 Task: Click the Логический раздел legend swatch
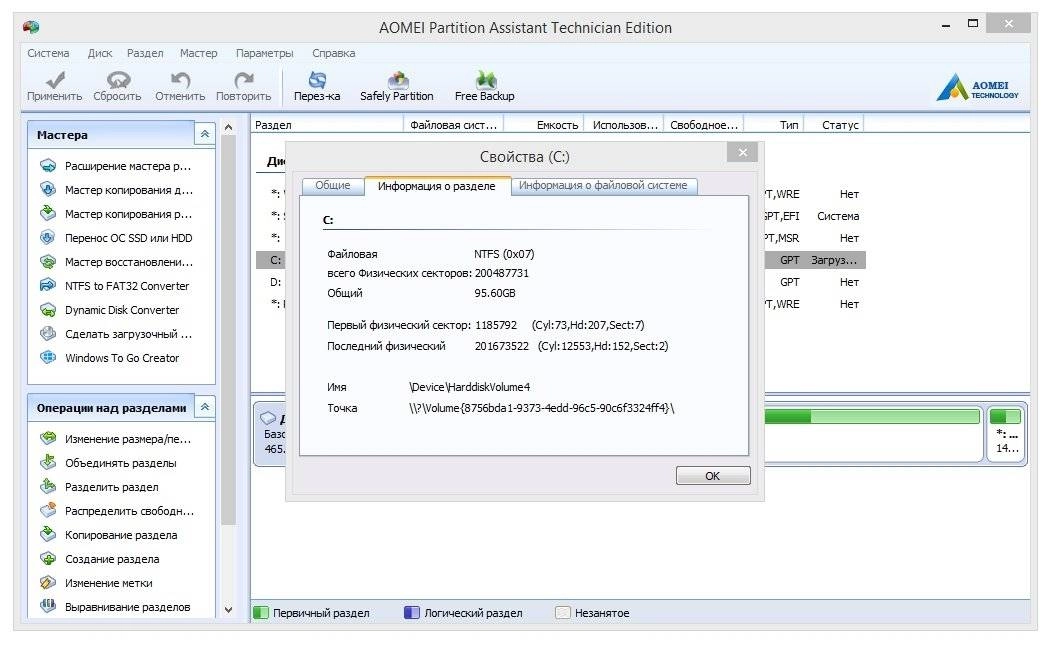point(412,613)
